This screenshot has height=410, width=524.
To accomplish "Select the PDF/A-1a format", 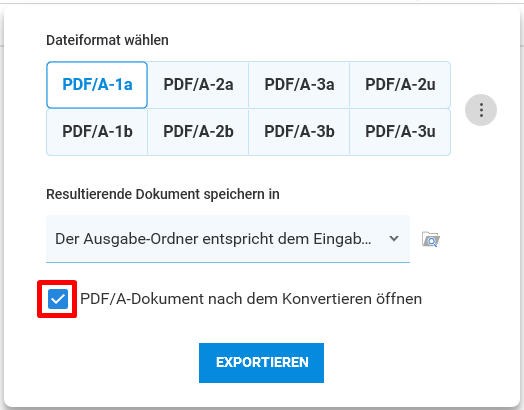I will pos(97,85).
